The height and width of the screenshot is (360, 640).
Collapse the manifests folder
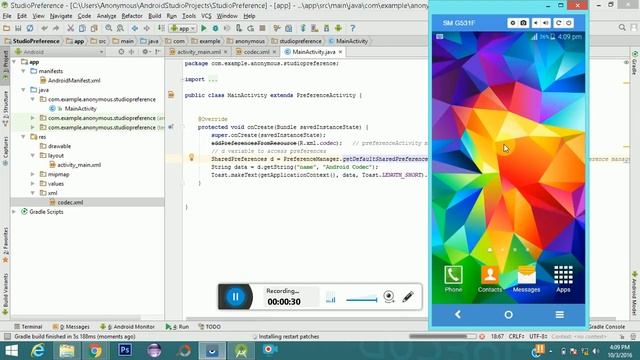click(x=24, y=71)
